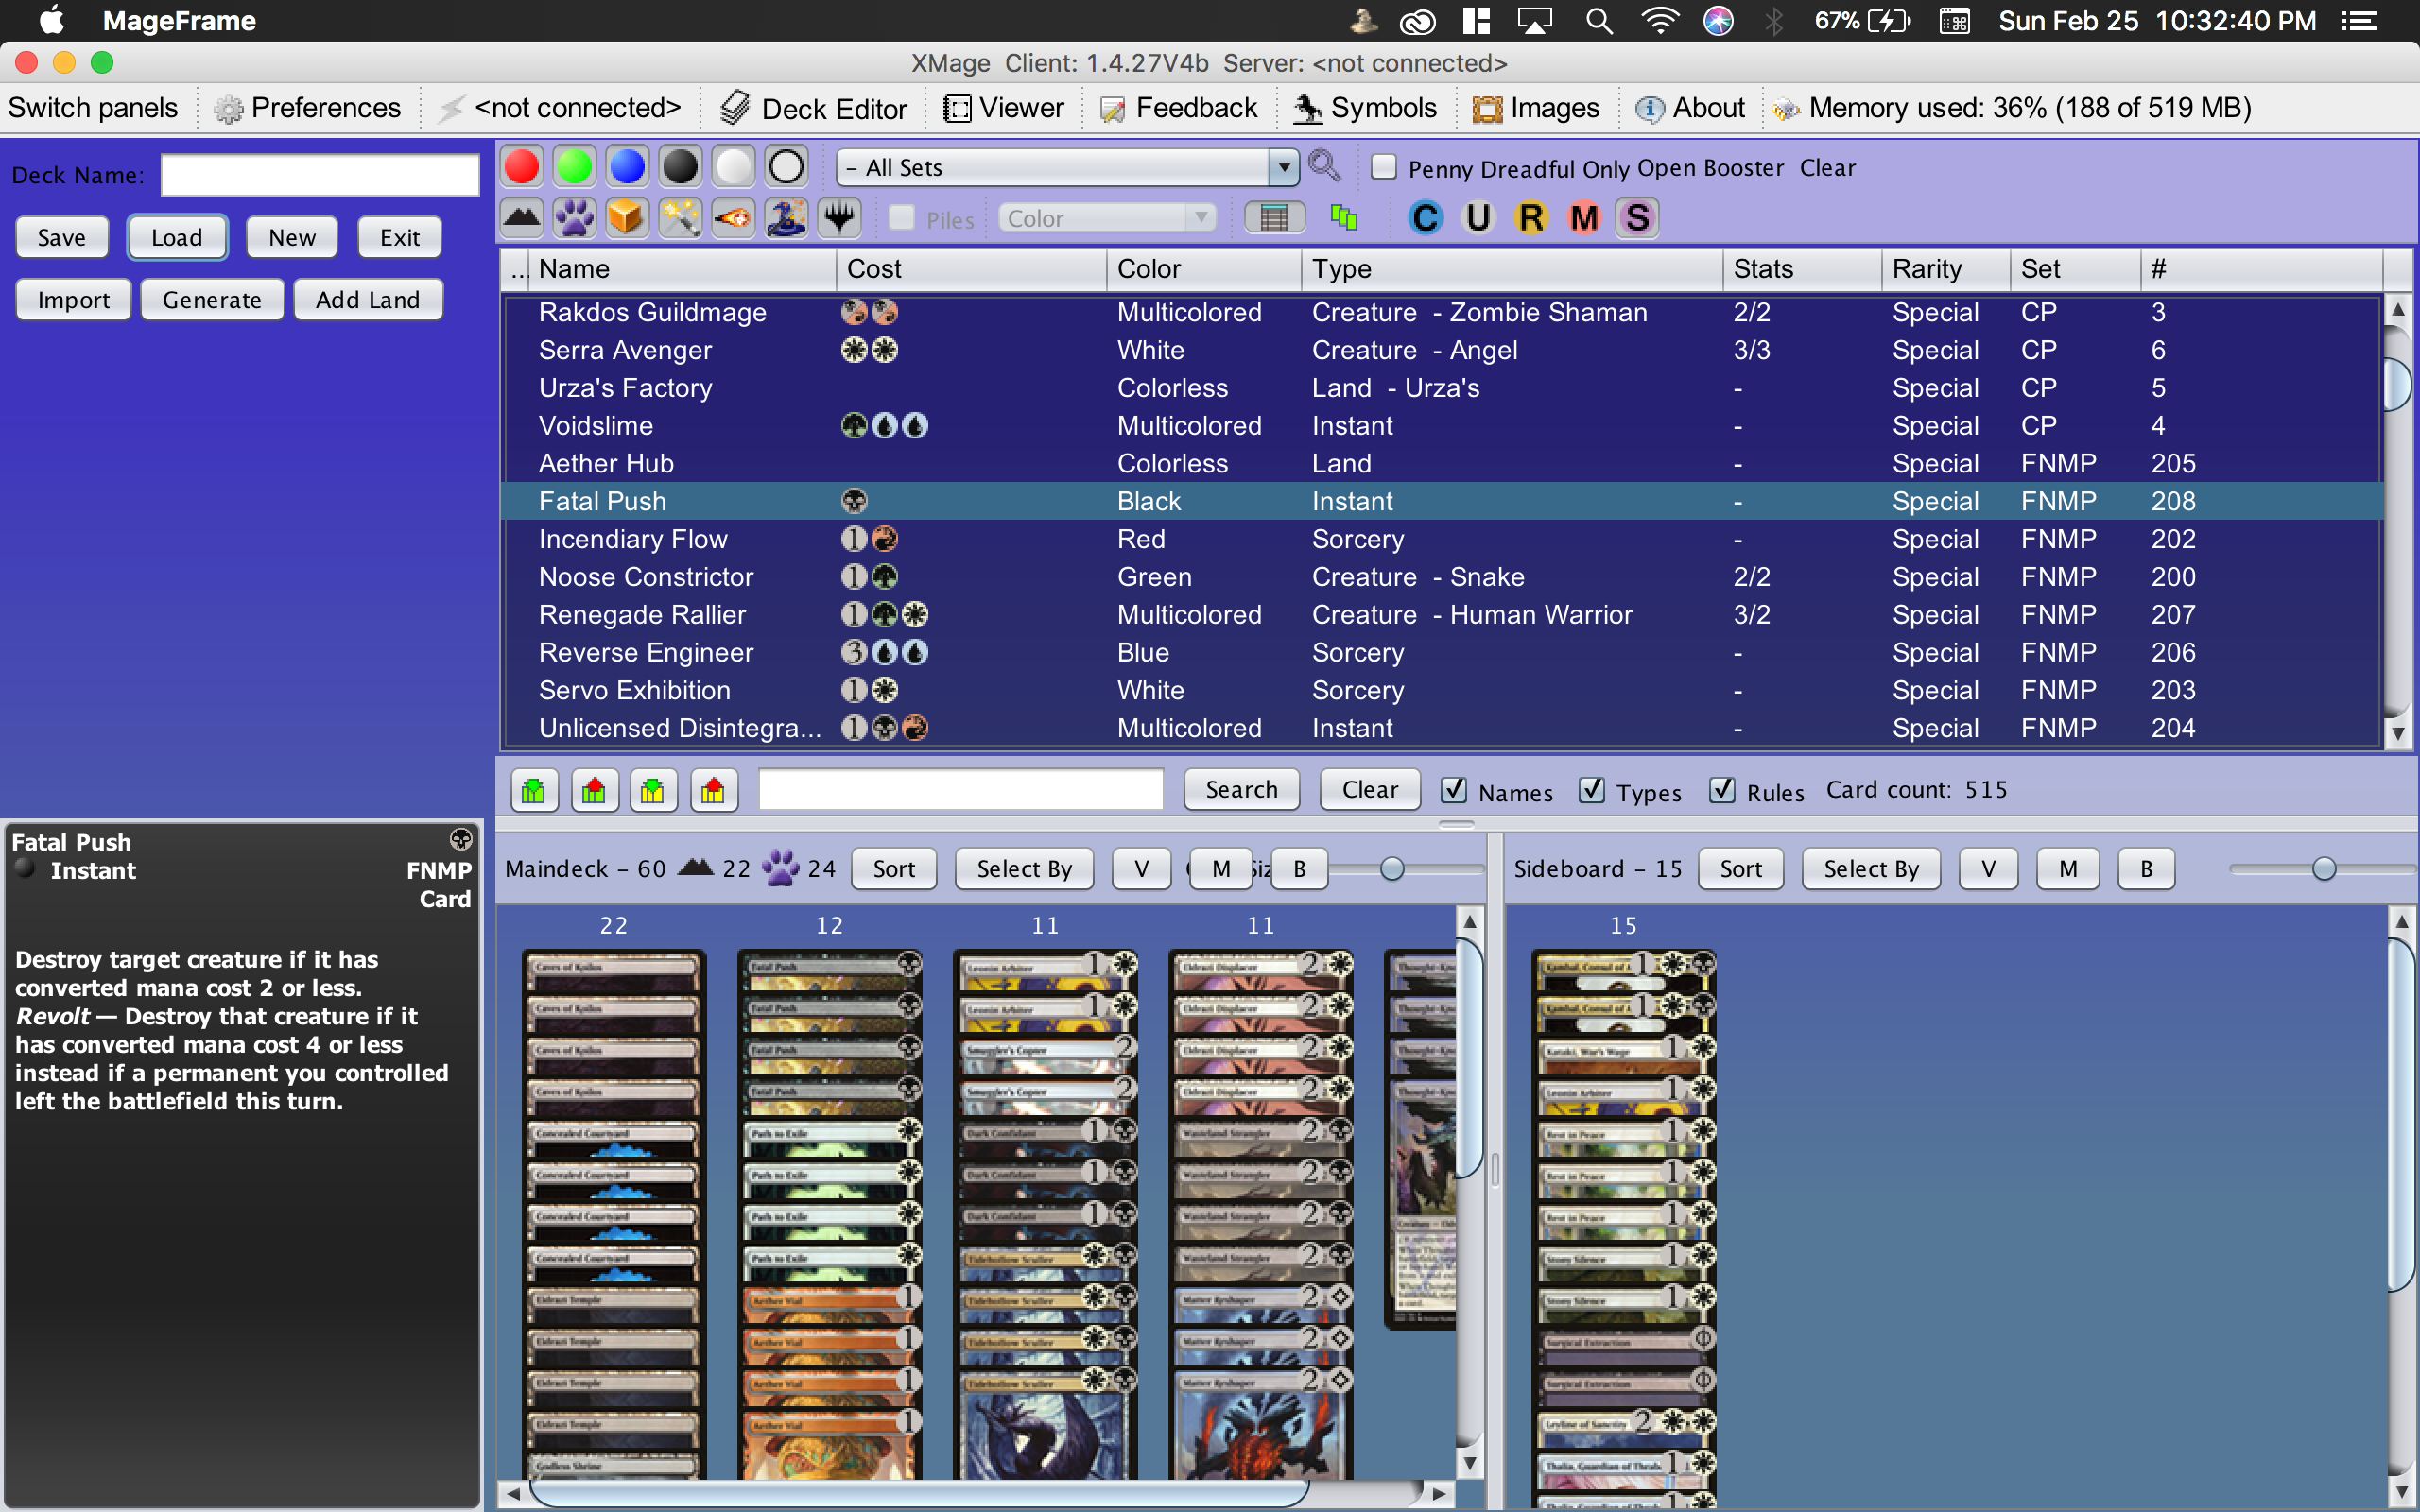Open Wi-Fi status menu
Screen dimensions: 2420x1512
[1660, 21]
